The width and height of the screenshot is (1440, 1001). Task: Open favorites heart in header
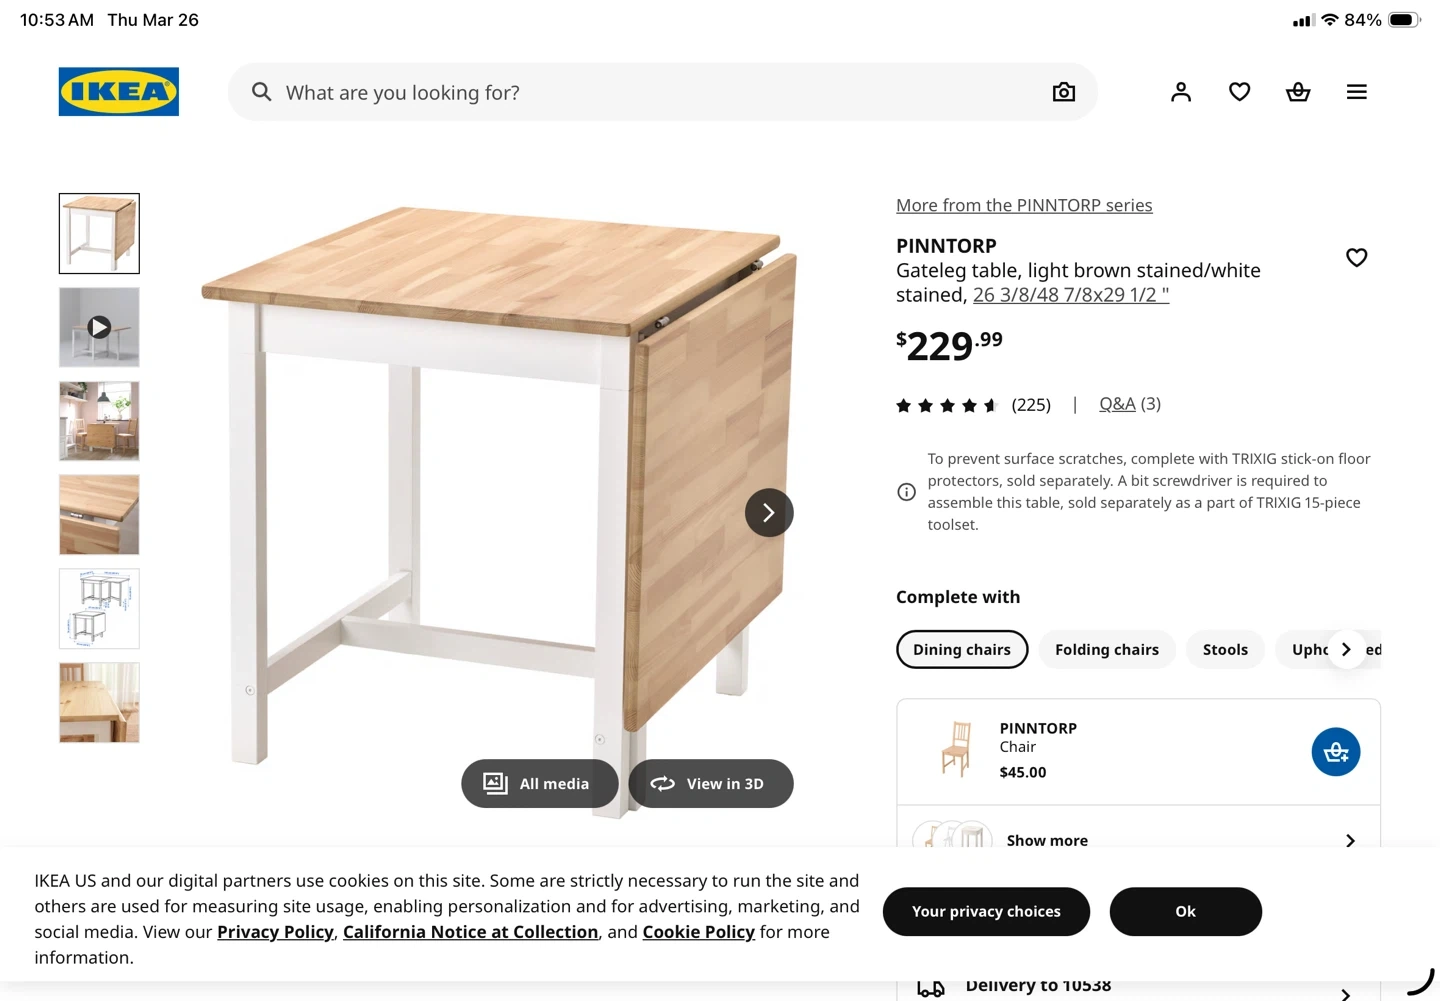click(1239, 92)
